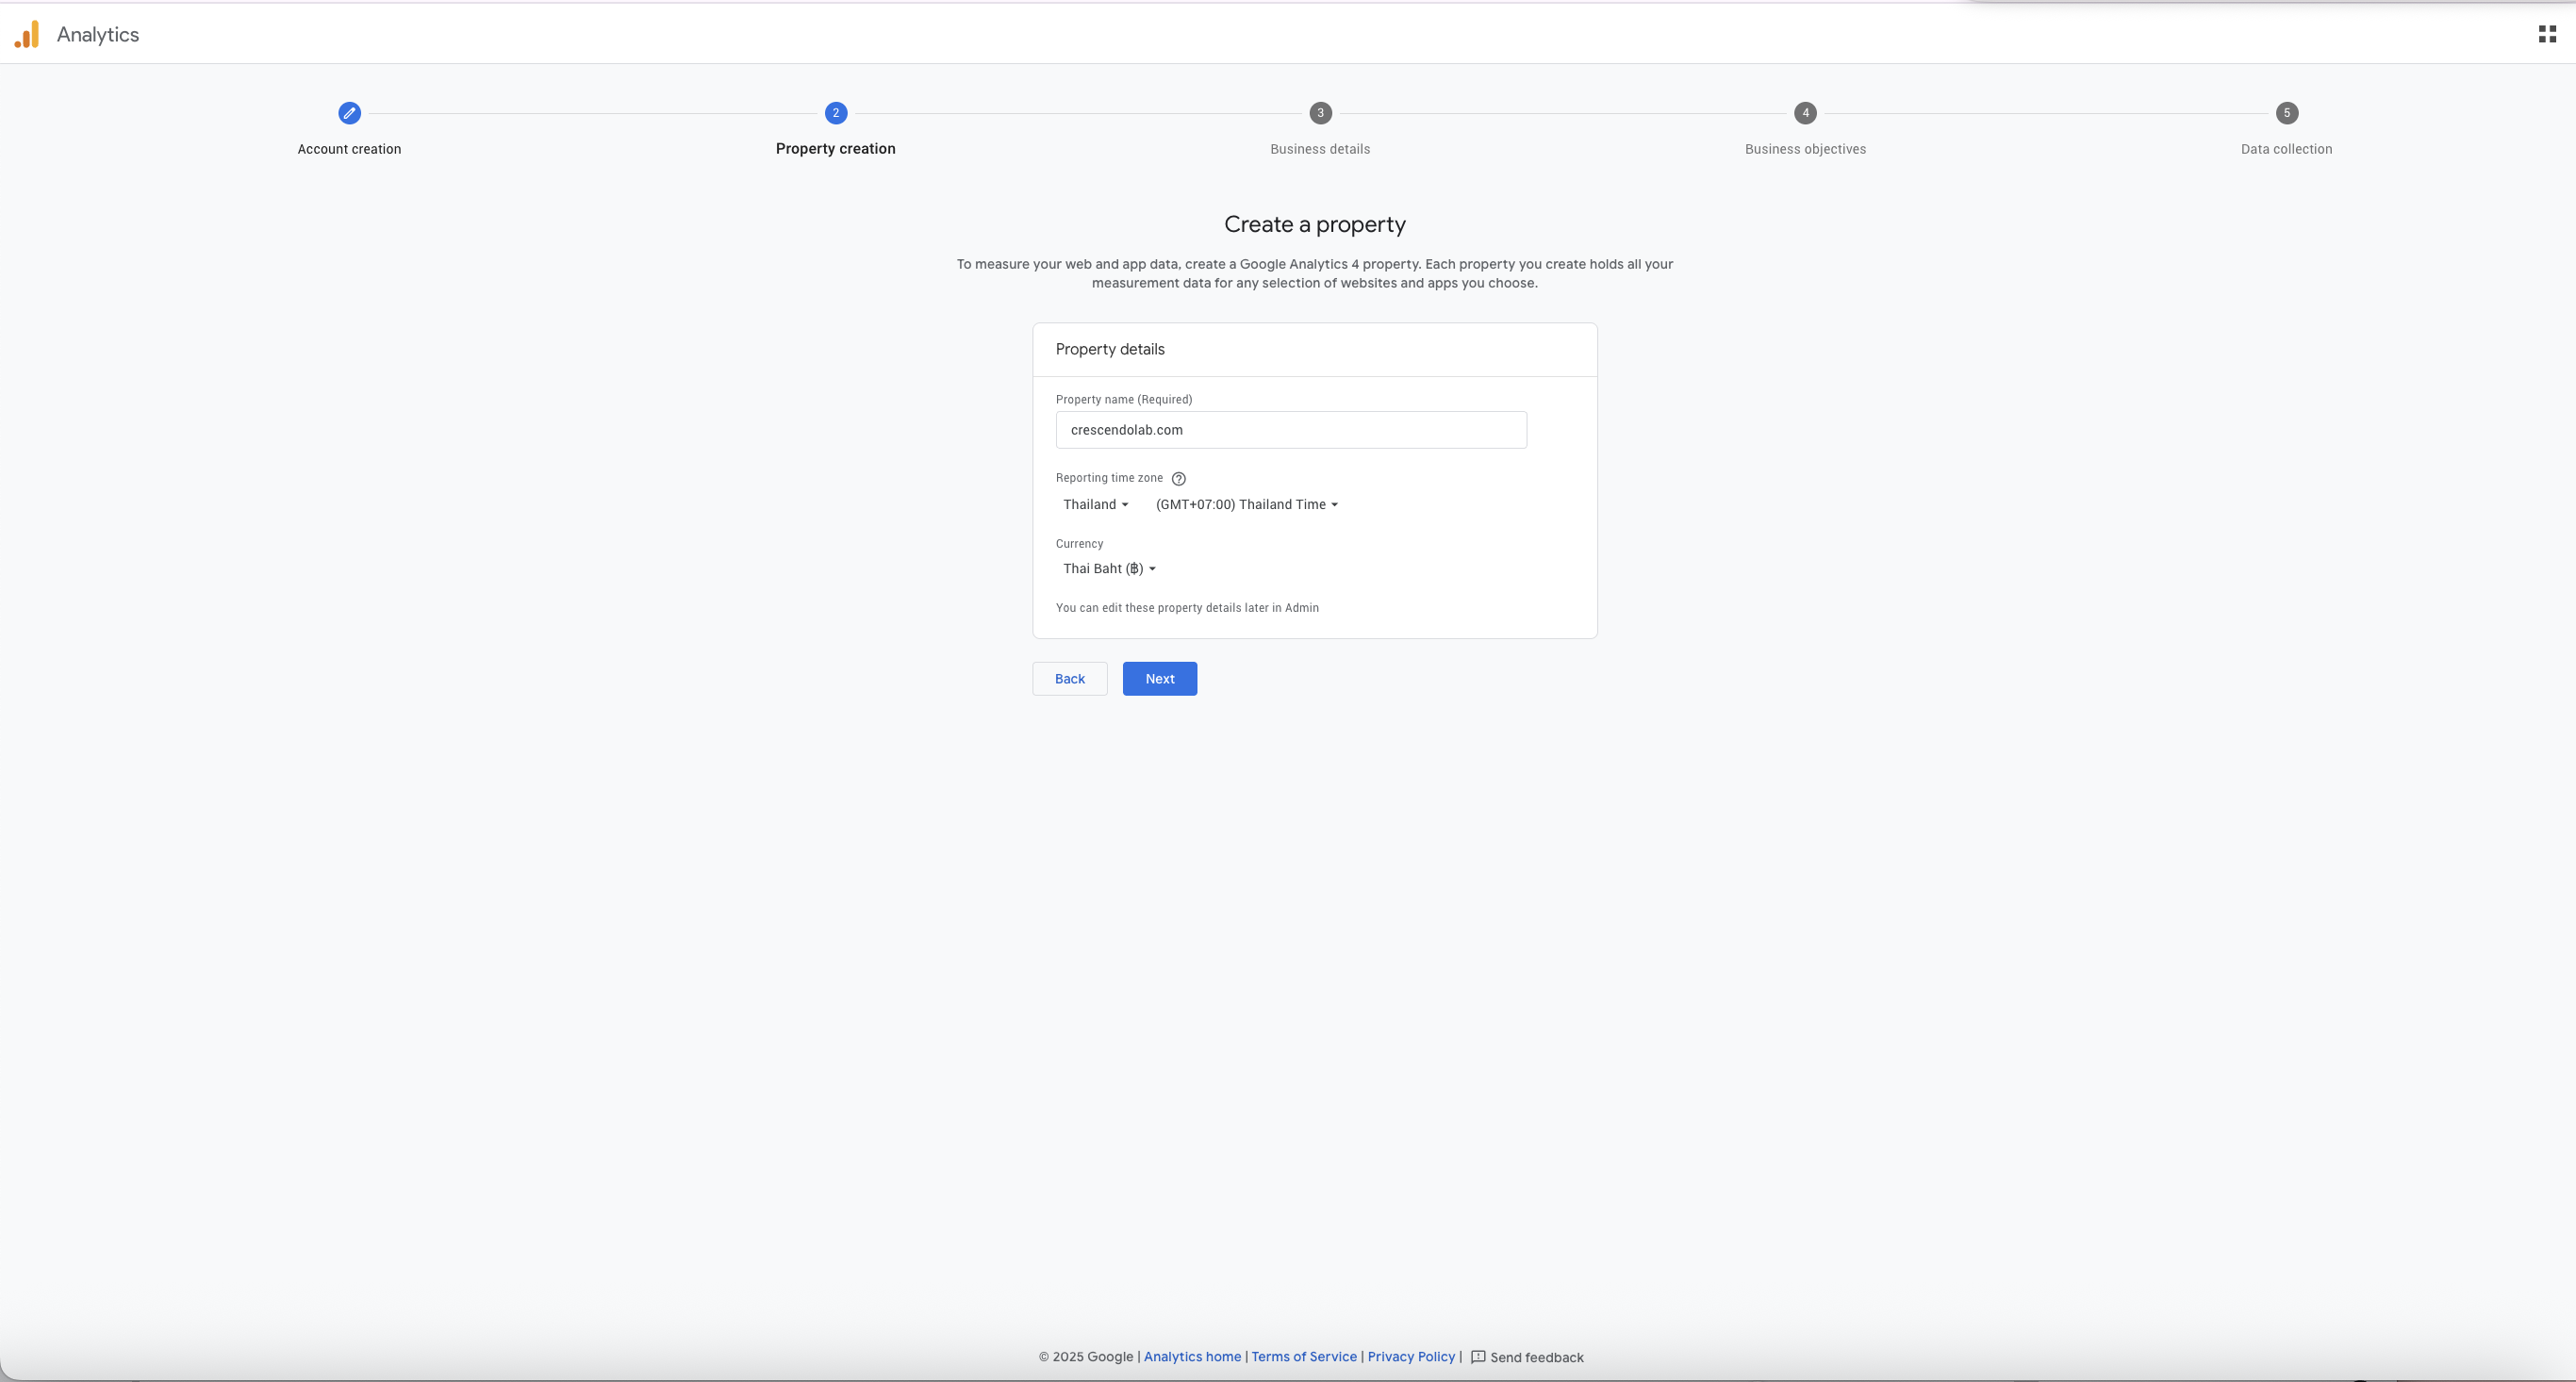
Task: Open the Terms of Service link
Action: click(x=1304, y=1357)
